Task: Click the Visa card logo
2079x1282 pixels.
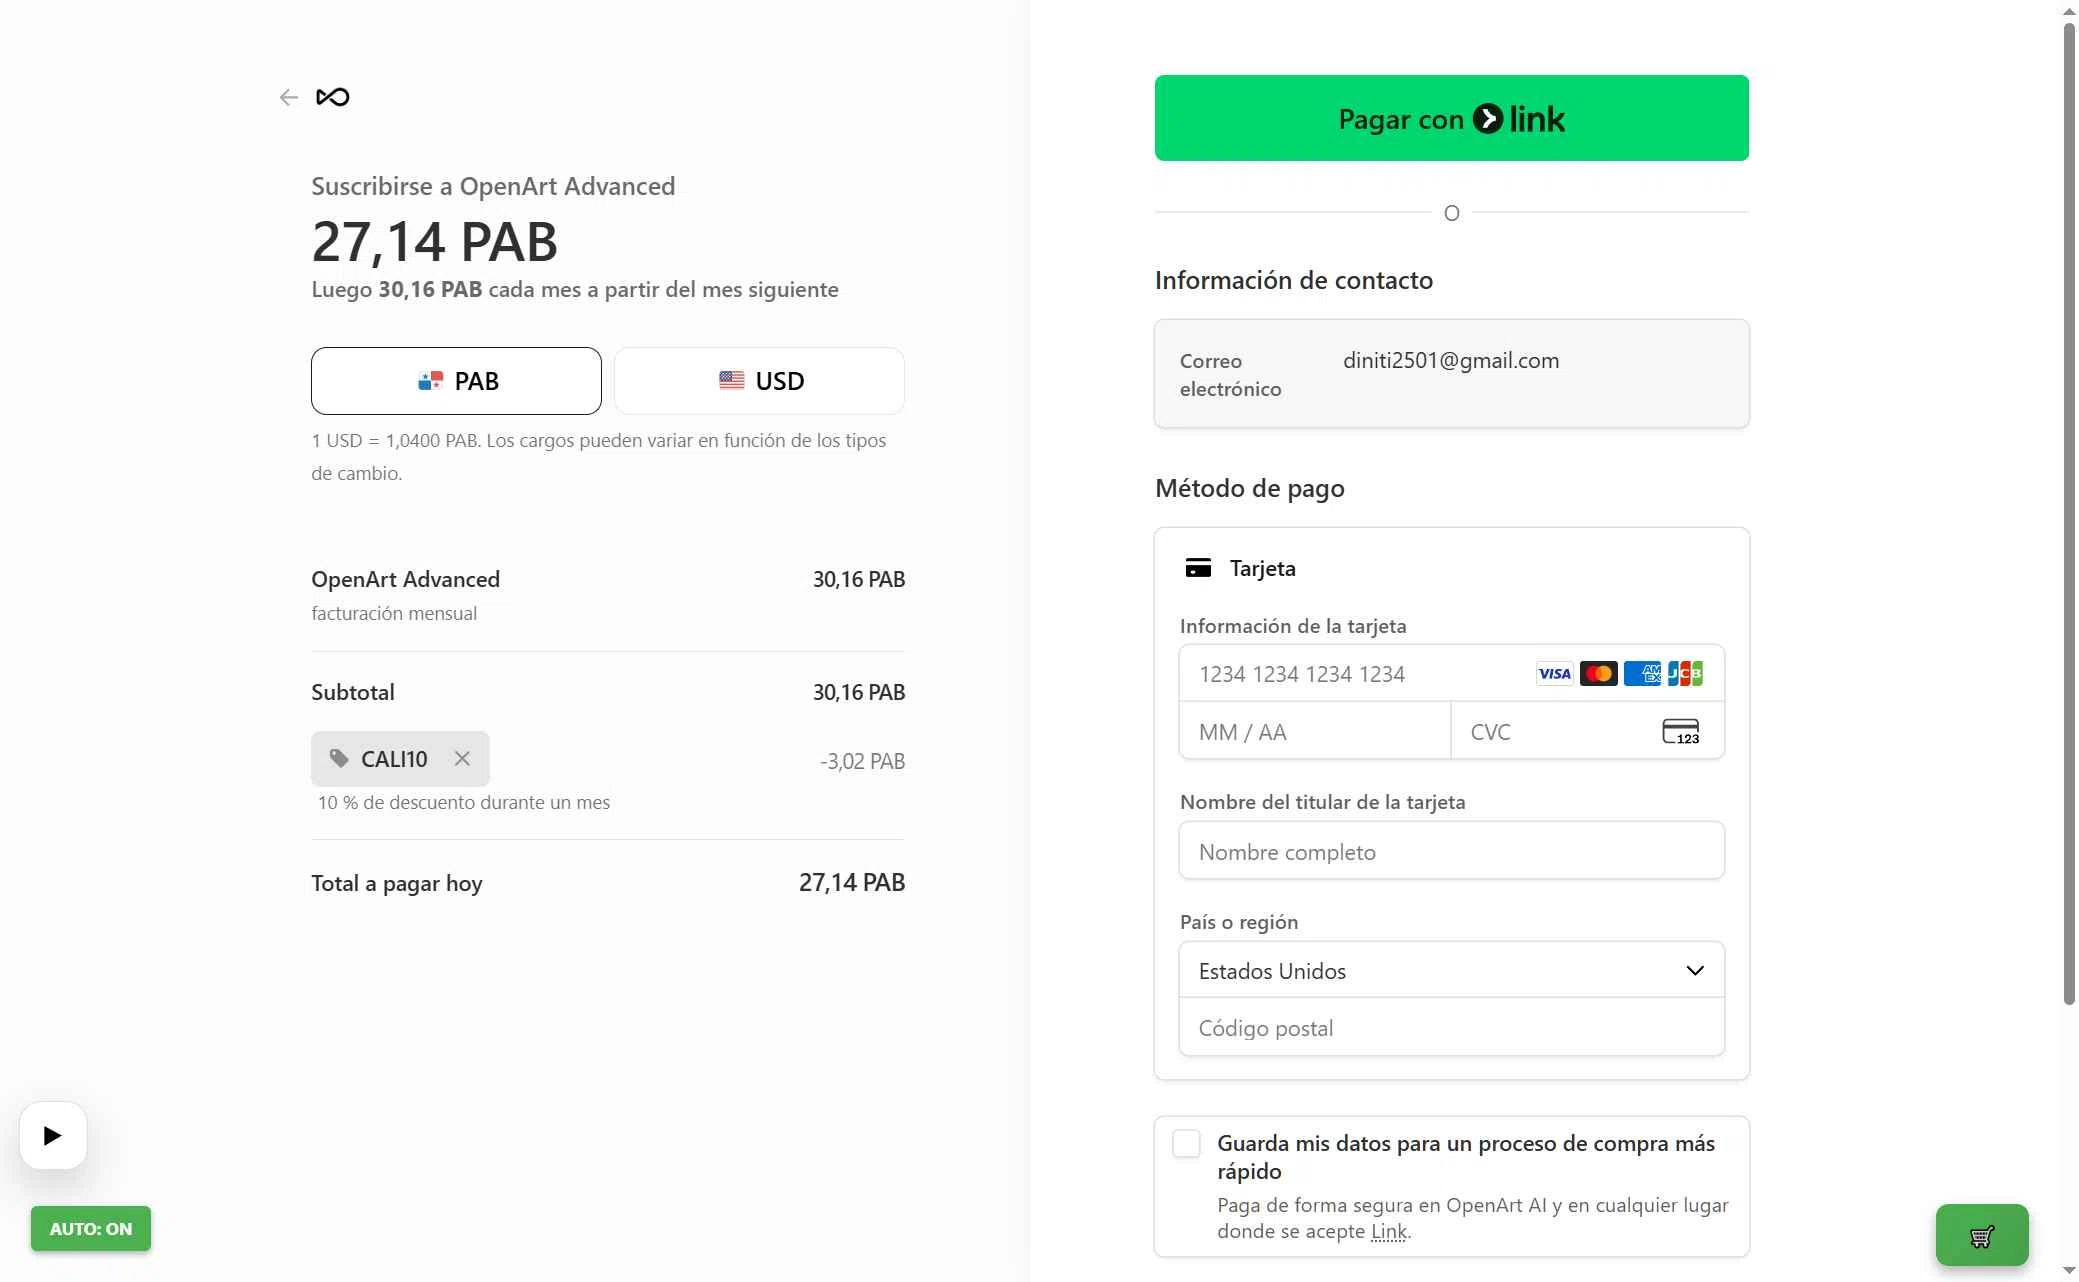Action: [1554, 674]
